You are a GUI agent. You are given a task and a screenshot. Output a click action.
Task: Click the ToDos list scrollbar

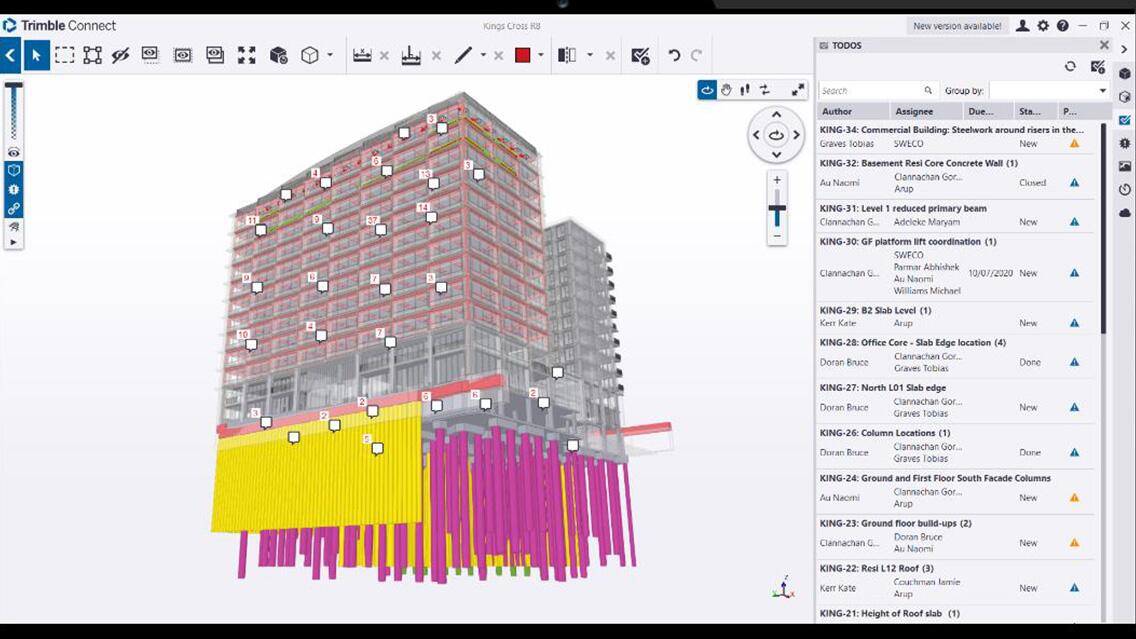[1103, 228]
